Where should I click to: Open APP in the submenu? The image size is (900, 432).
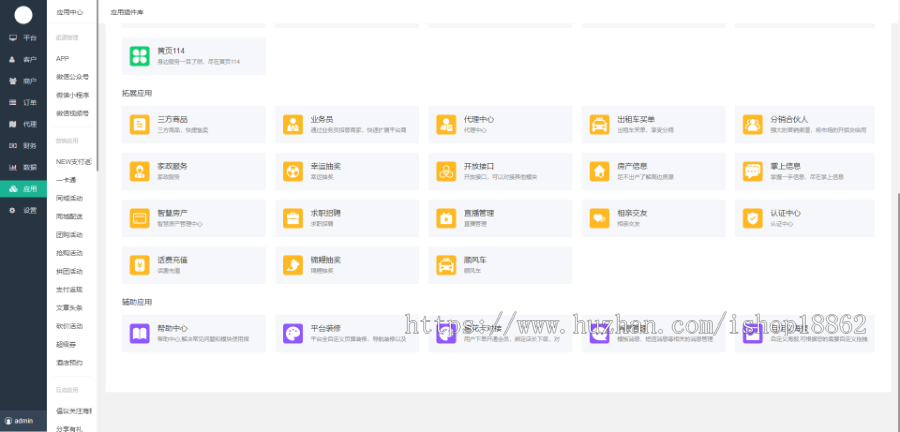(x=63, y=59)
